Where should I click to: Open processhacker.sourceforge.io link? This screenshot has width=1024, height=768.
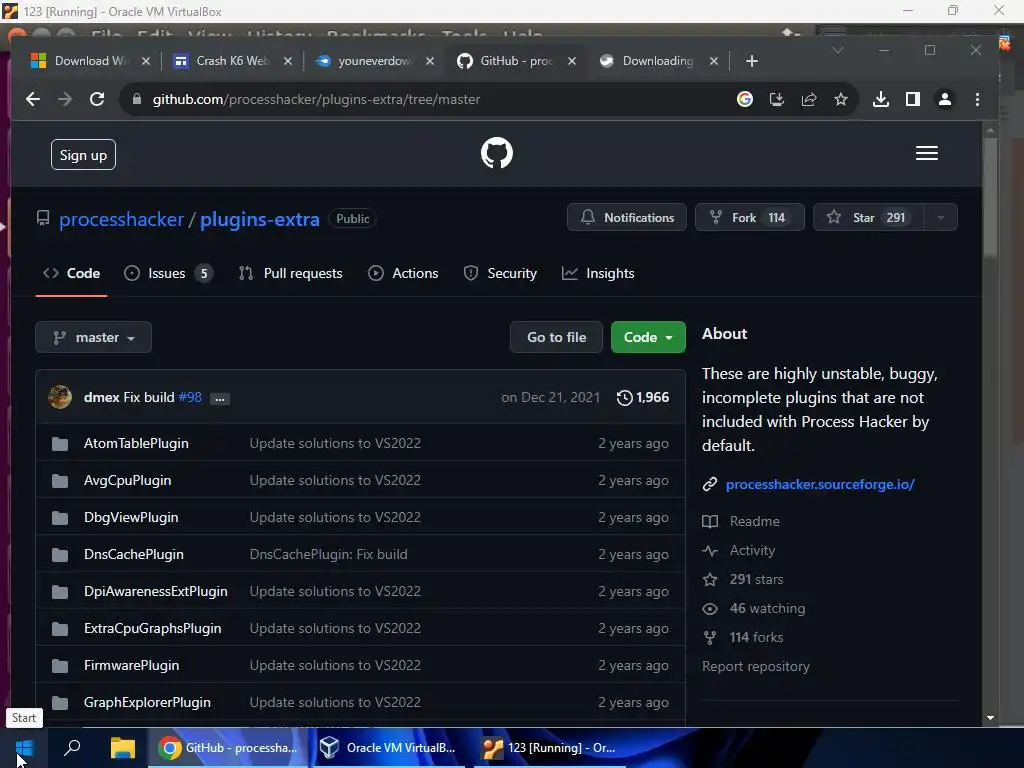[820, 485]
